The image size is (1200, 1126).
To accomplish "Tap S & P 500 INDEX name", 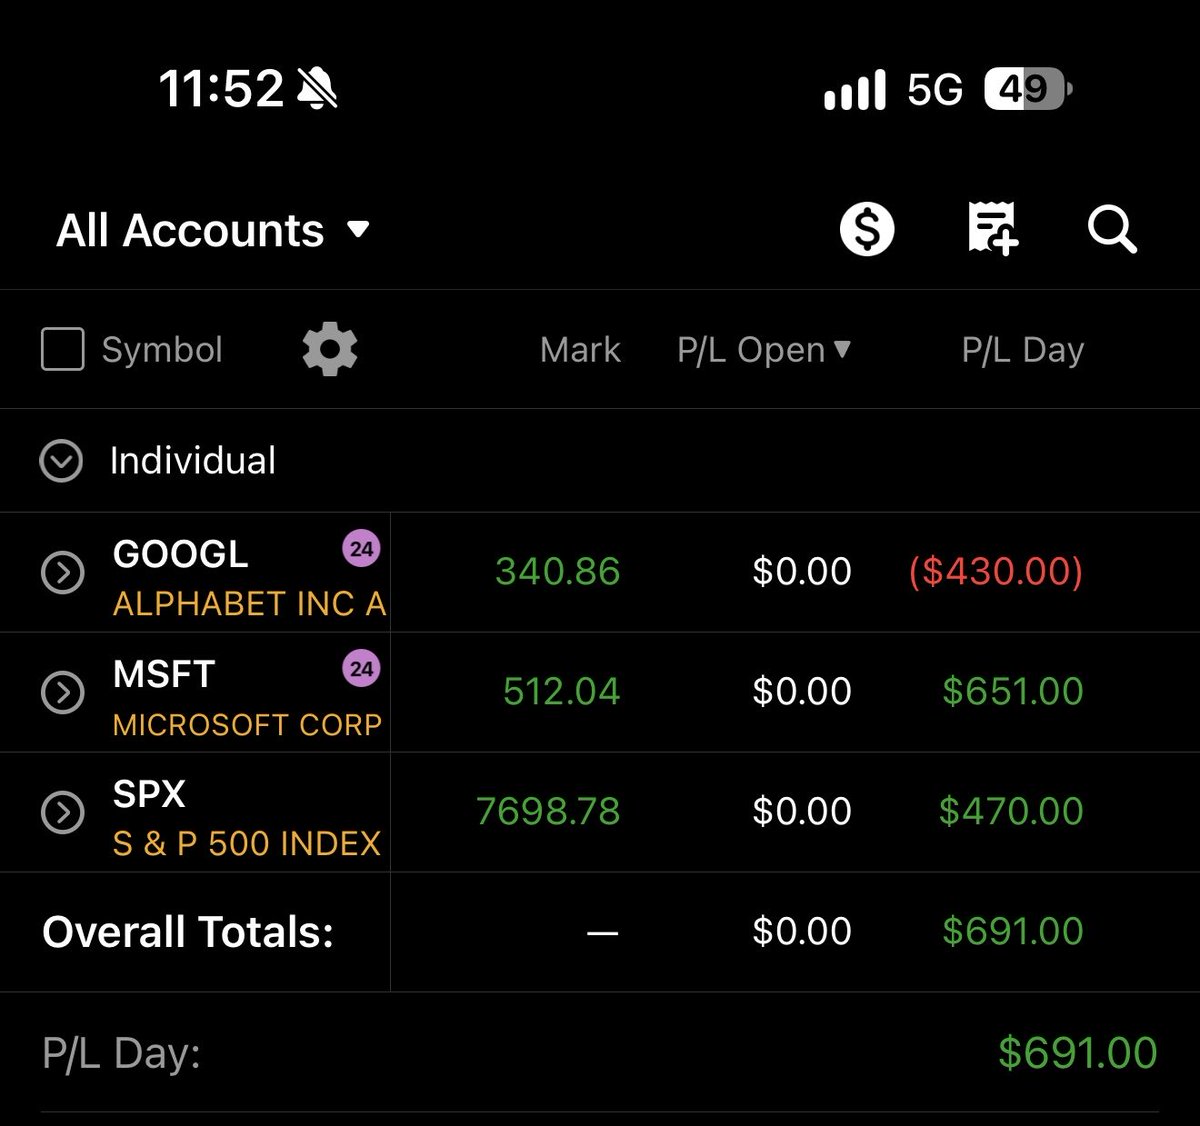I will 247,844.
